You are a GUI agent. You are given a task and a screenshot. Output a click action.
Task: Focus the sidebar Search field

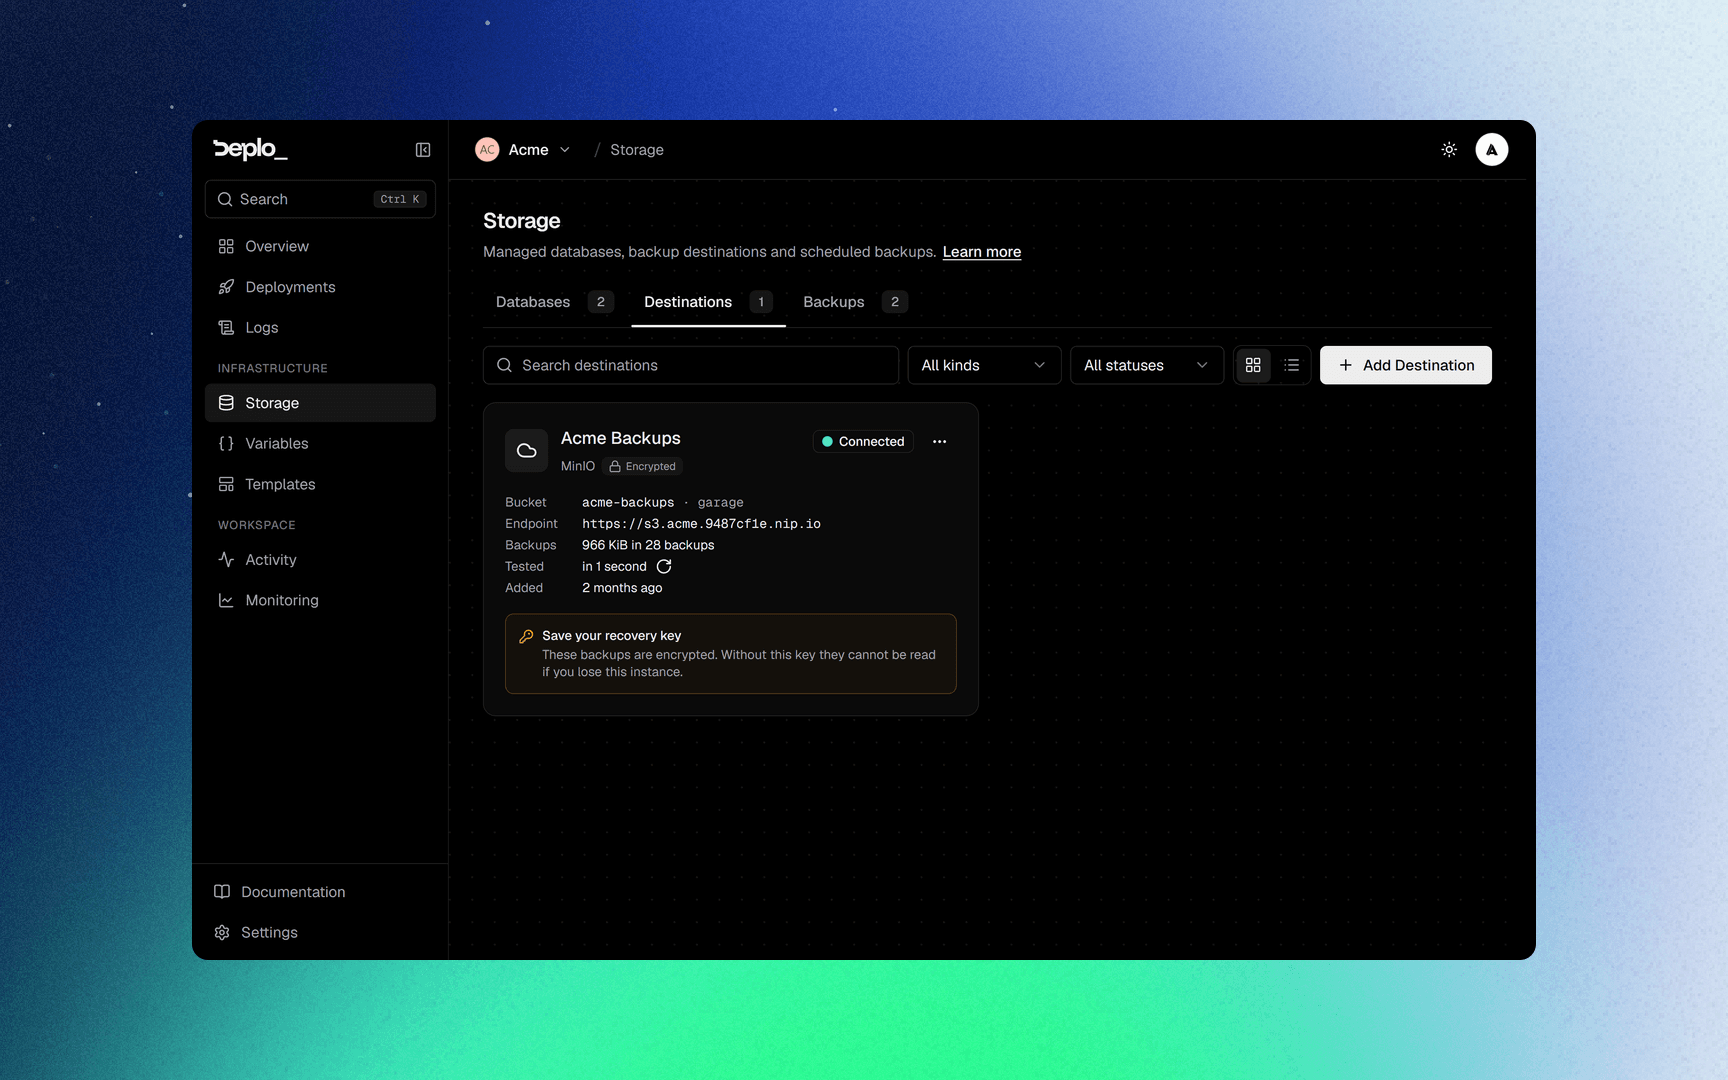point(320,199)
